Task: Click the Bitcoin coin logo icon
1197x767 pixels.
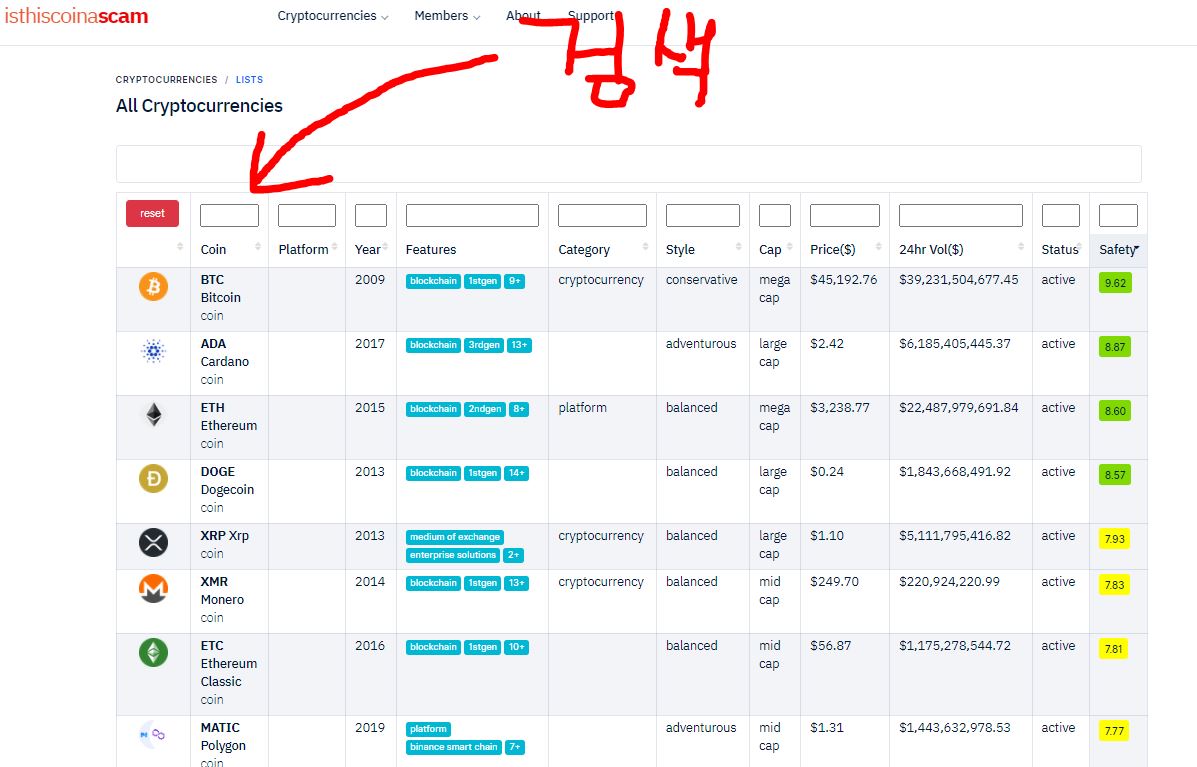Action: pyautogui.click(x=153, y=286)
